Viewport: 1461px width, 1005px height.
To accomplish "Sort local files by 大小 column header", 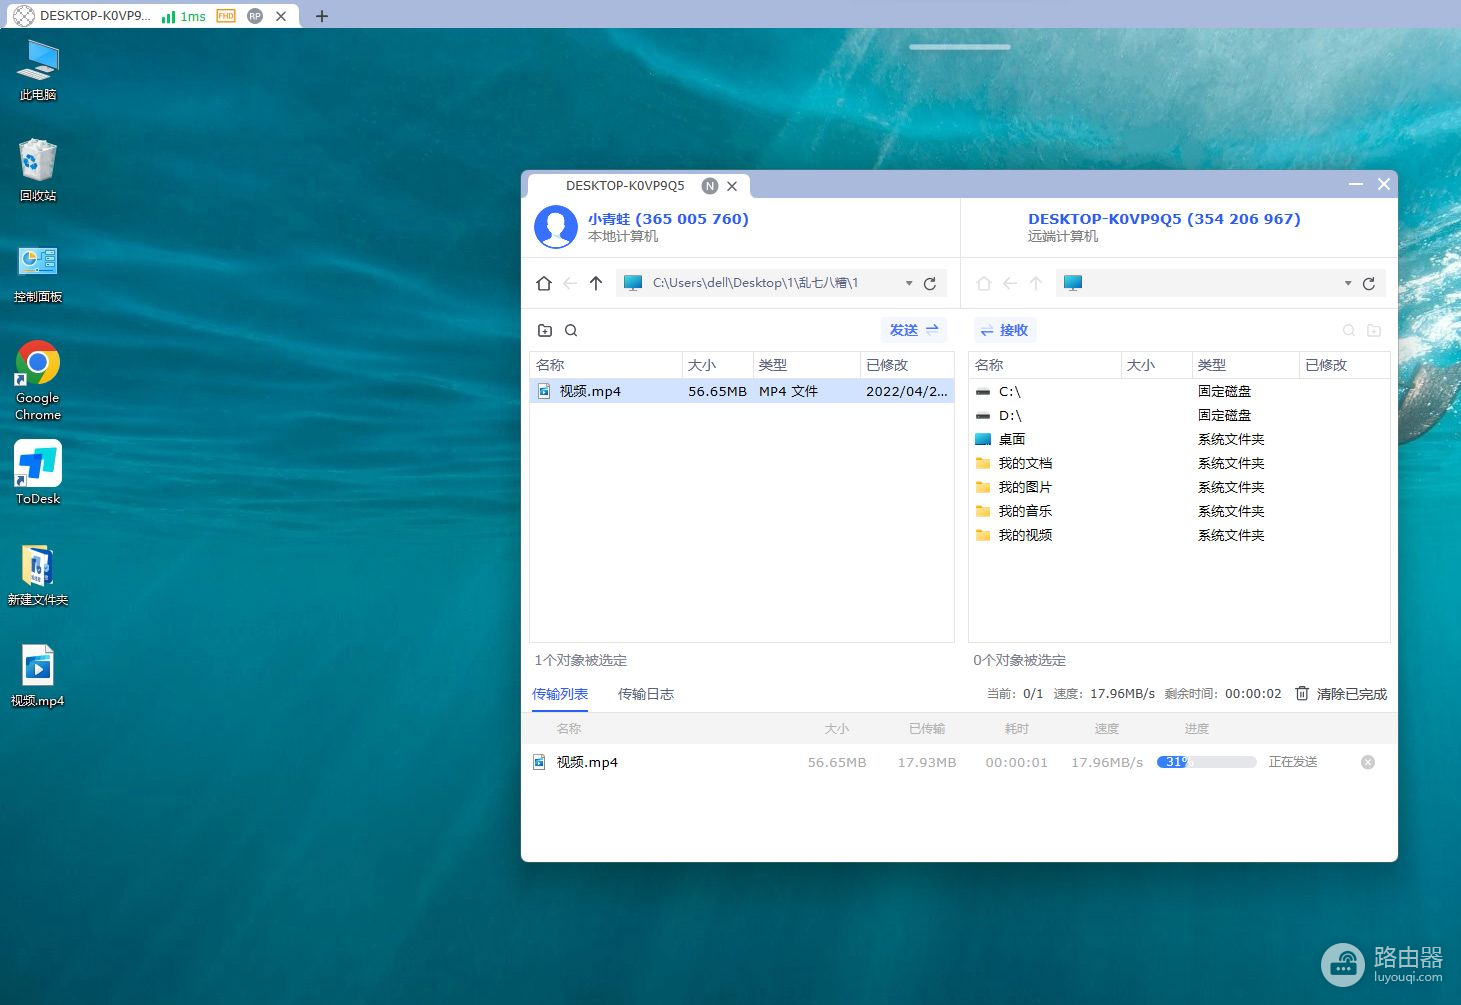I will click(702, 365).
